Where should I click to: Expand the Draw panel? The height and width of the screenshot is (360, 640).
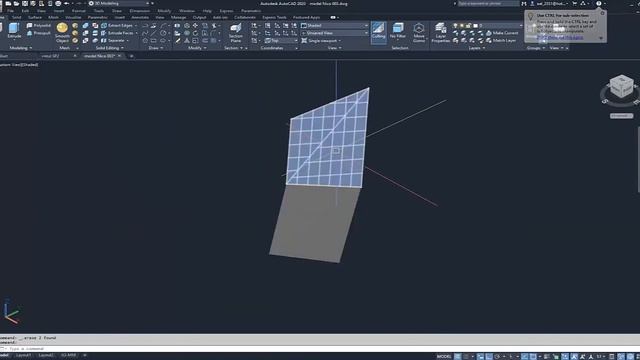click(156, 48)
